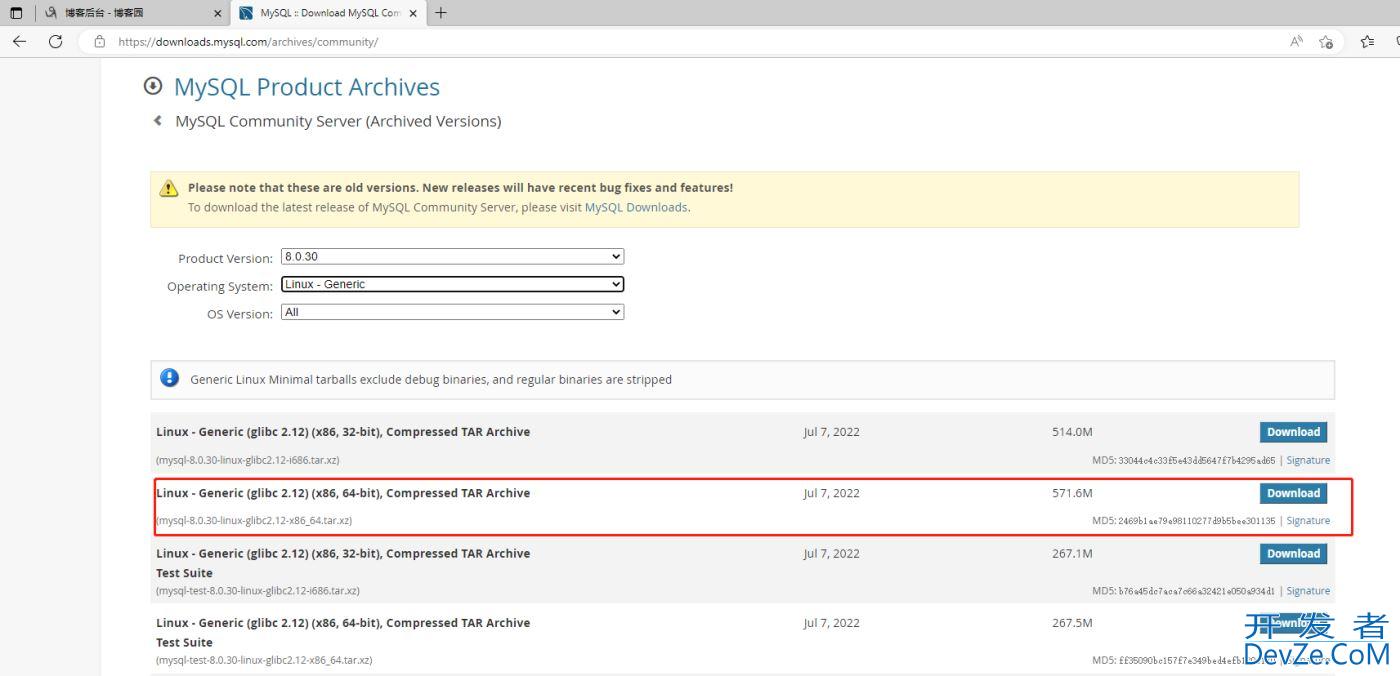Click file name (mysql-test-8.0.30-linux-glibc2.12-i686.tar.xz)

(x=258, y=590)
